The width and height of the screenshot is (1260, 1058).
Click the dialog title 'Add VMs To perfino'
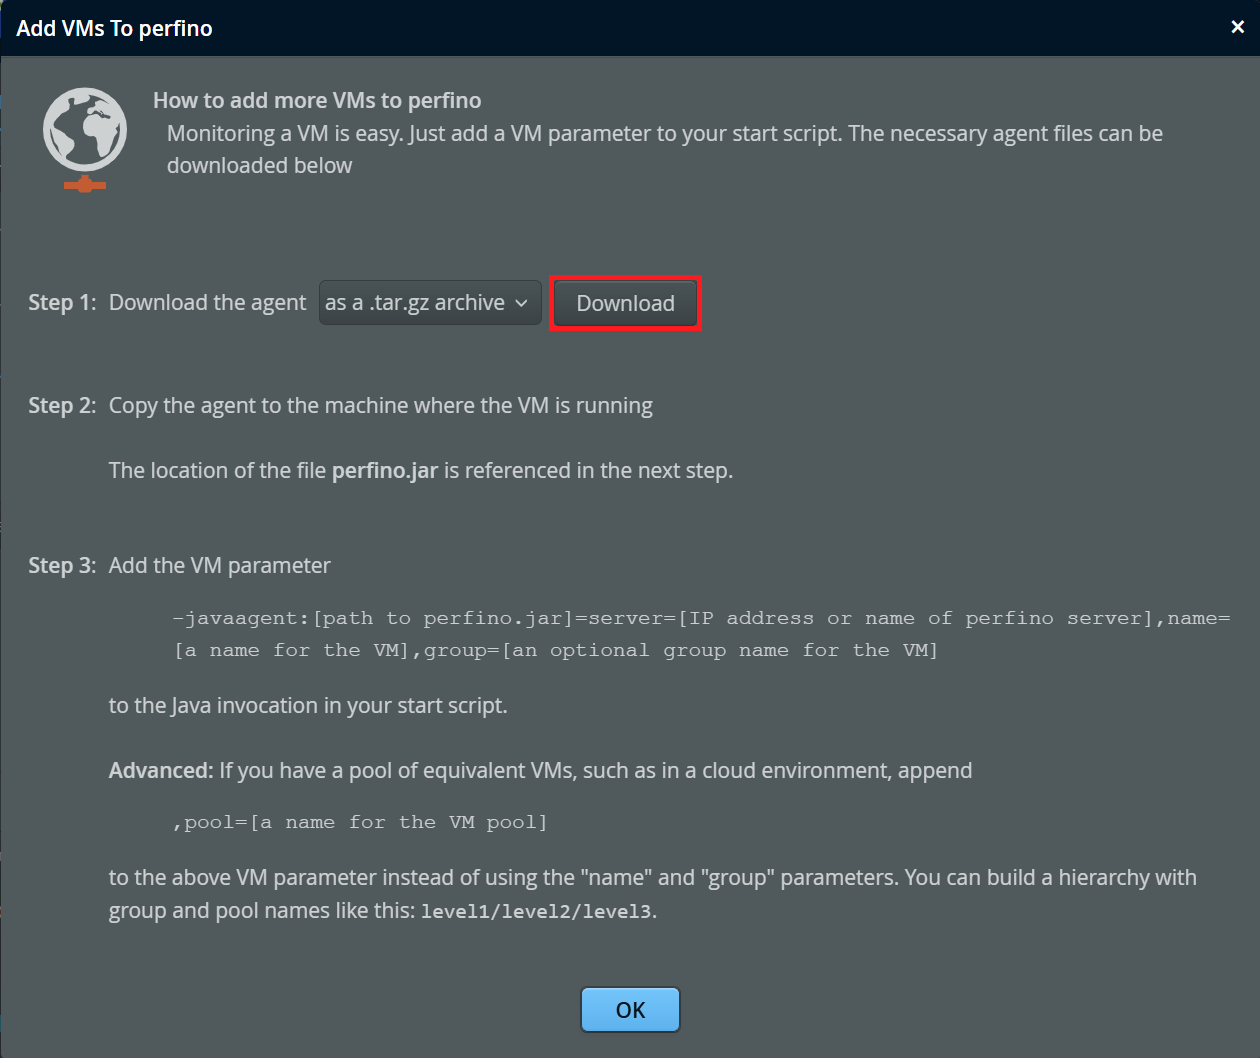pyautogui.click(x=114, y=28)
